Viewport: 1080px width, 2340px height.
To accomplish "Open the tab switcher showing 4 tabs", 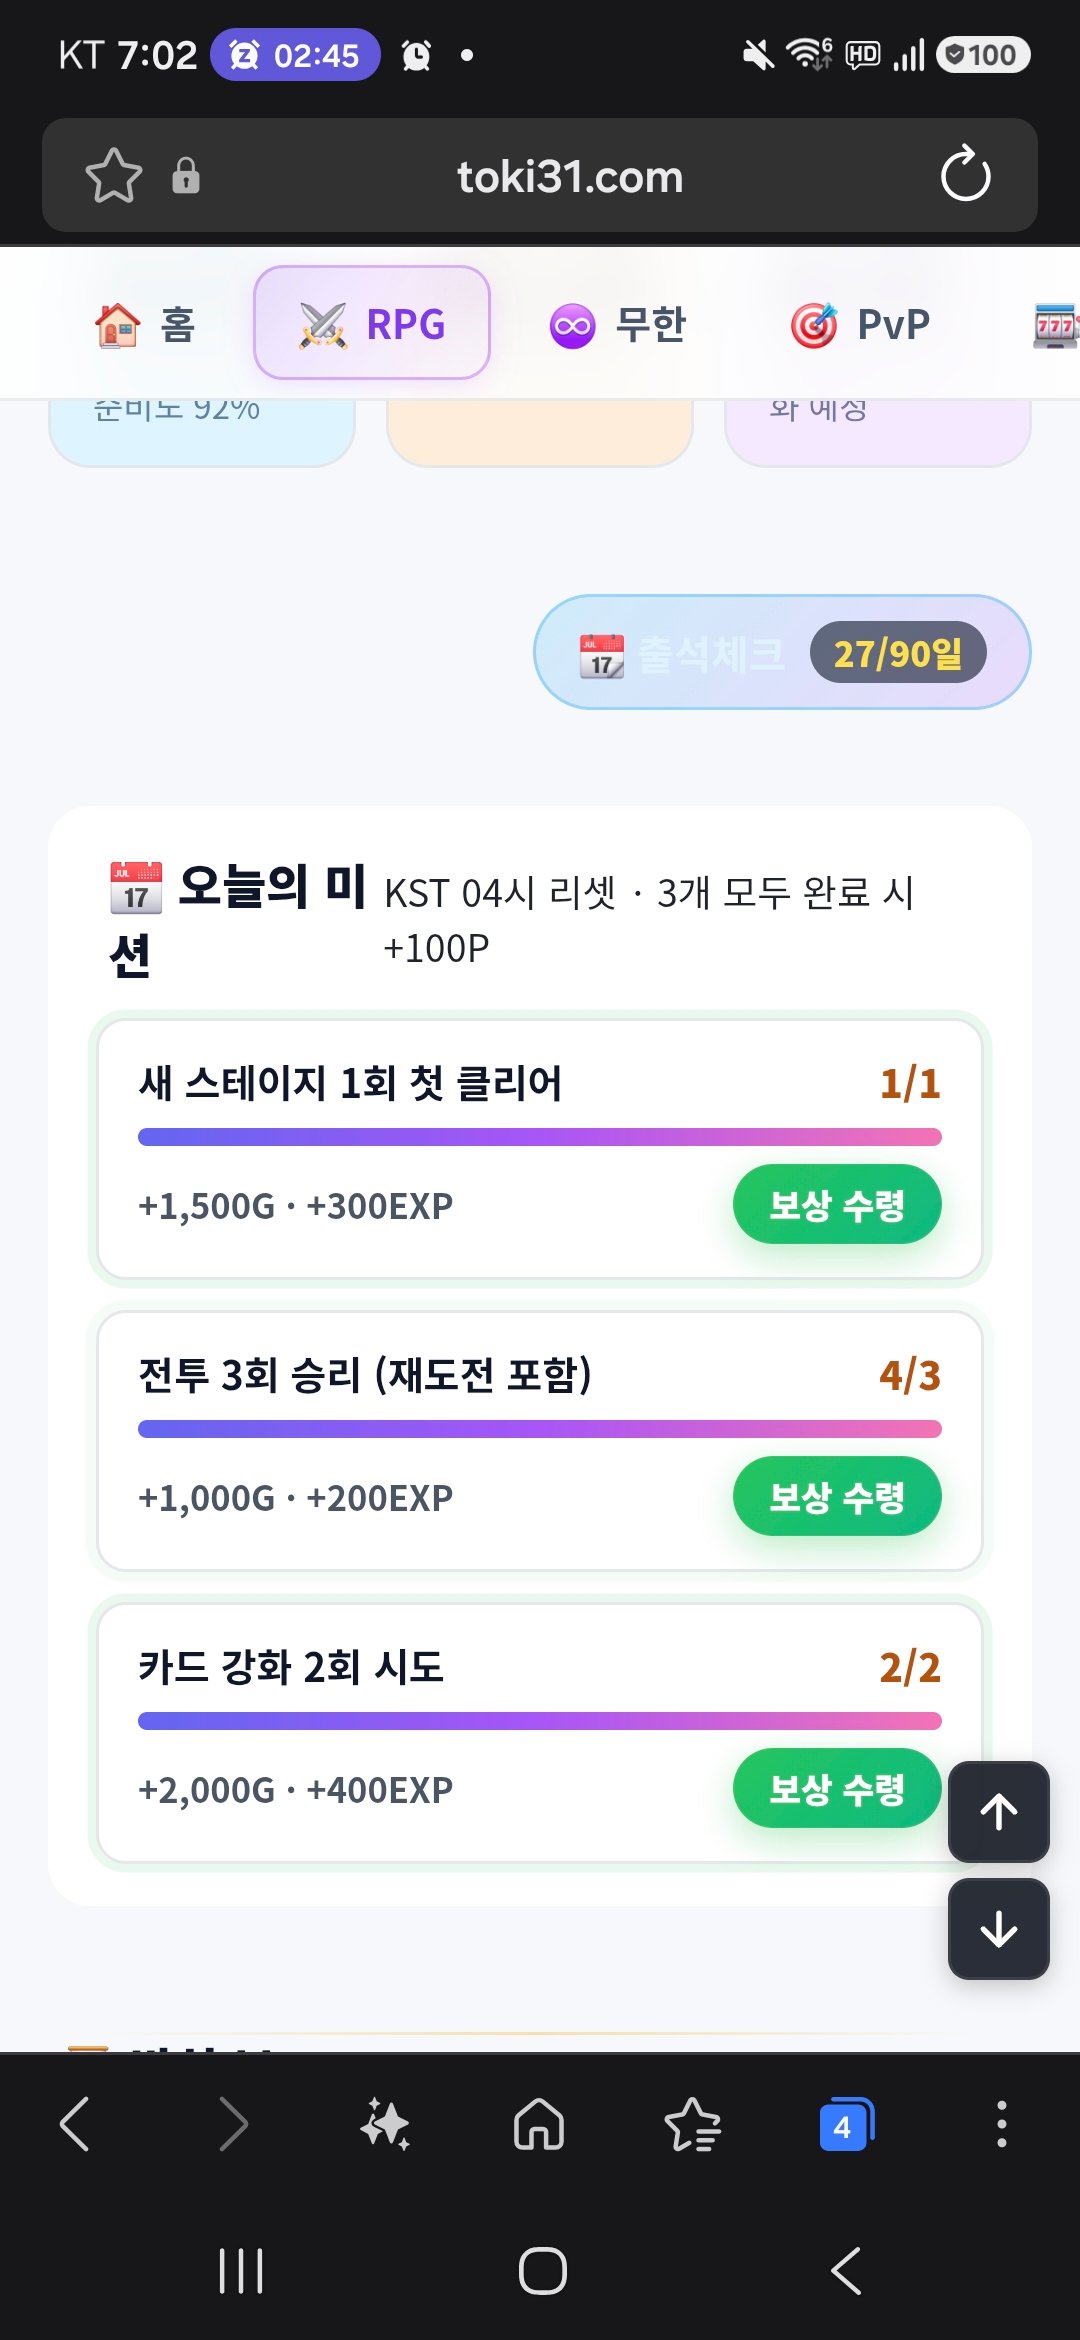I will pos(846,2123).
